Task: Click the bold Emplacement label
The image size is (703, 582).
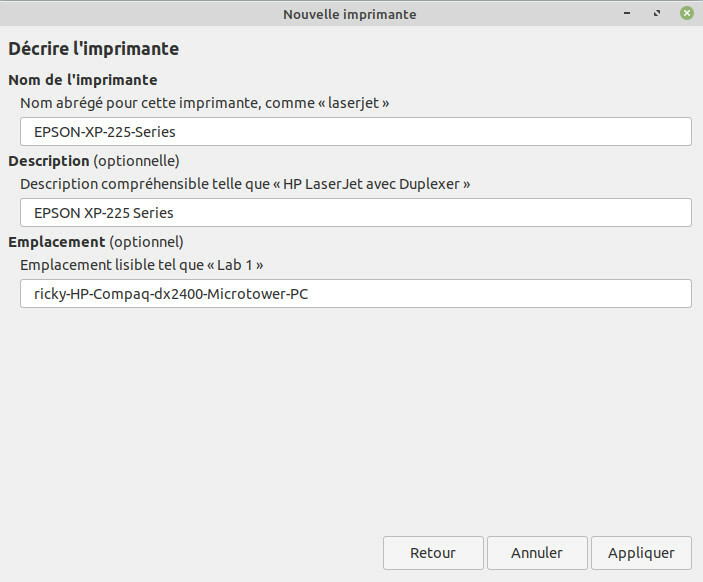Action: [x=56, y=241]
